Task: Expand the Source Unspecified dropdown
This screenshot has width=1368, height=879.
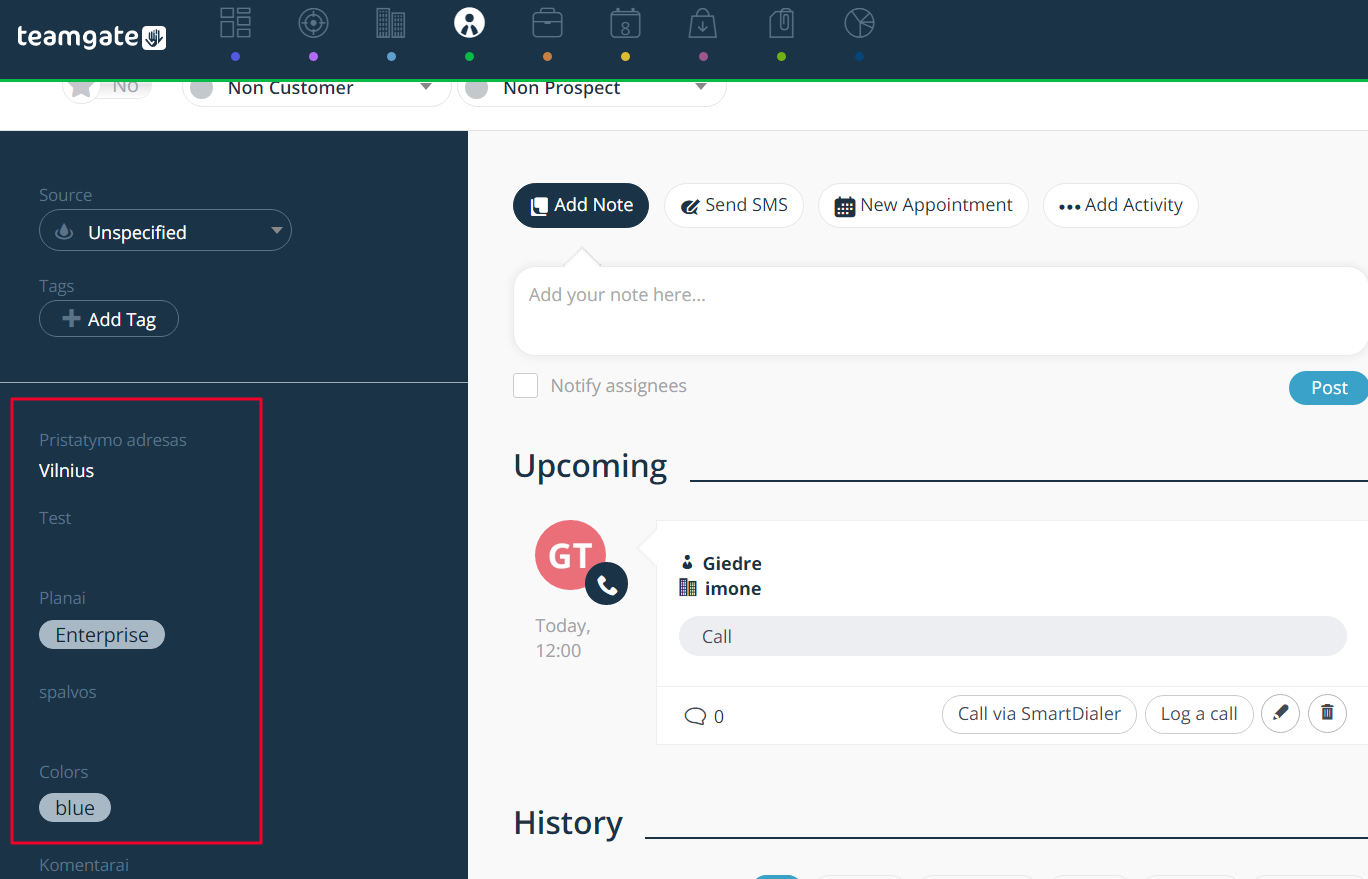Action: tap(165, 232)
